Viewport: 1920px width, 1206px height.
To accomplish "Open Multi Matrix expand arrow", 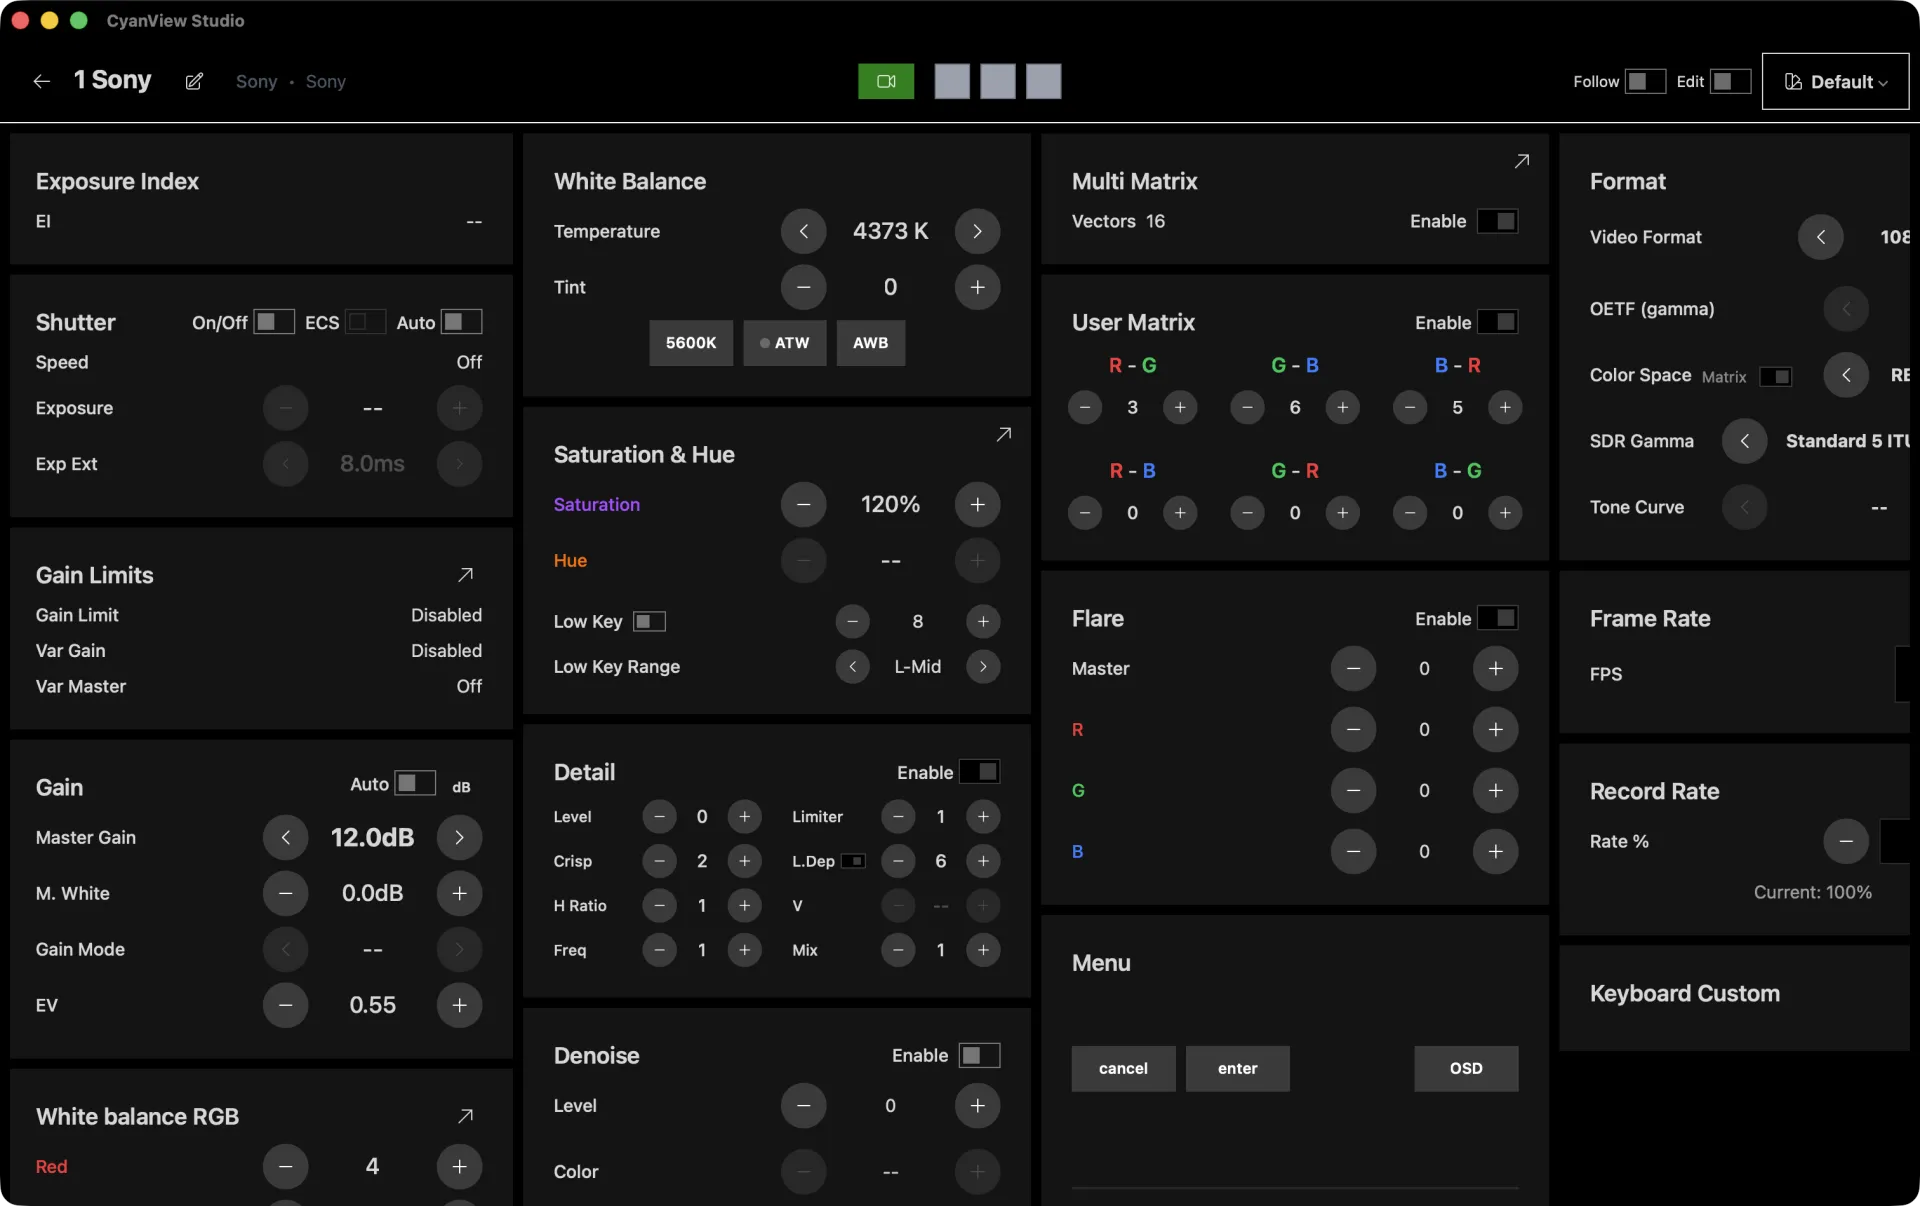I will point(1522,161).
